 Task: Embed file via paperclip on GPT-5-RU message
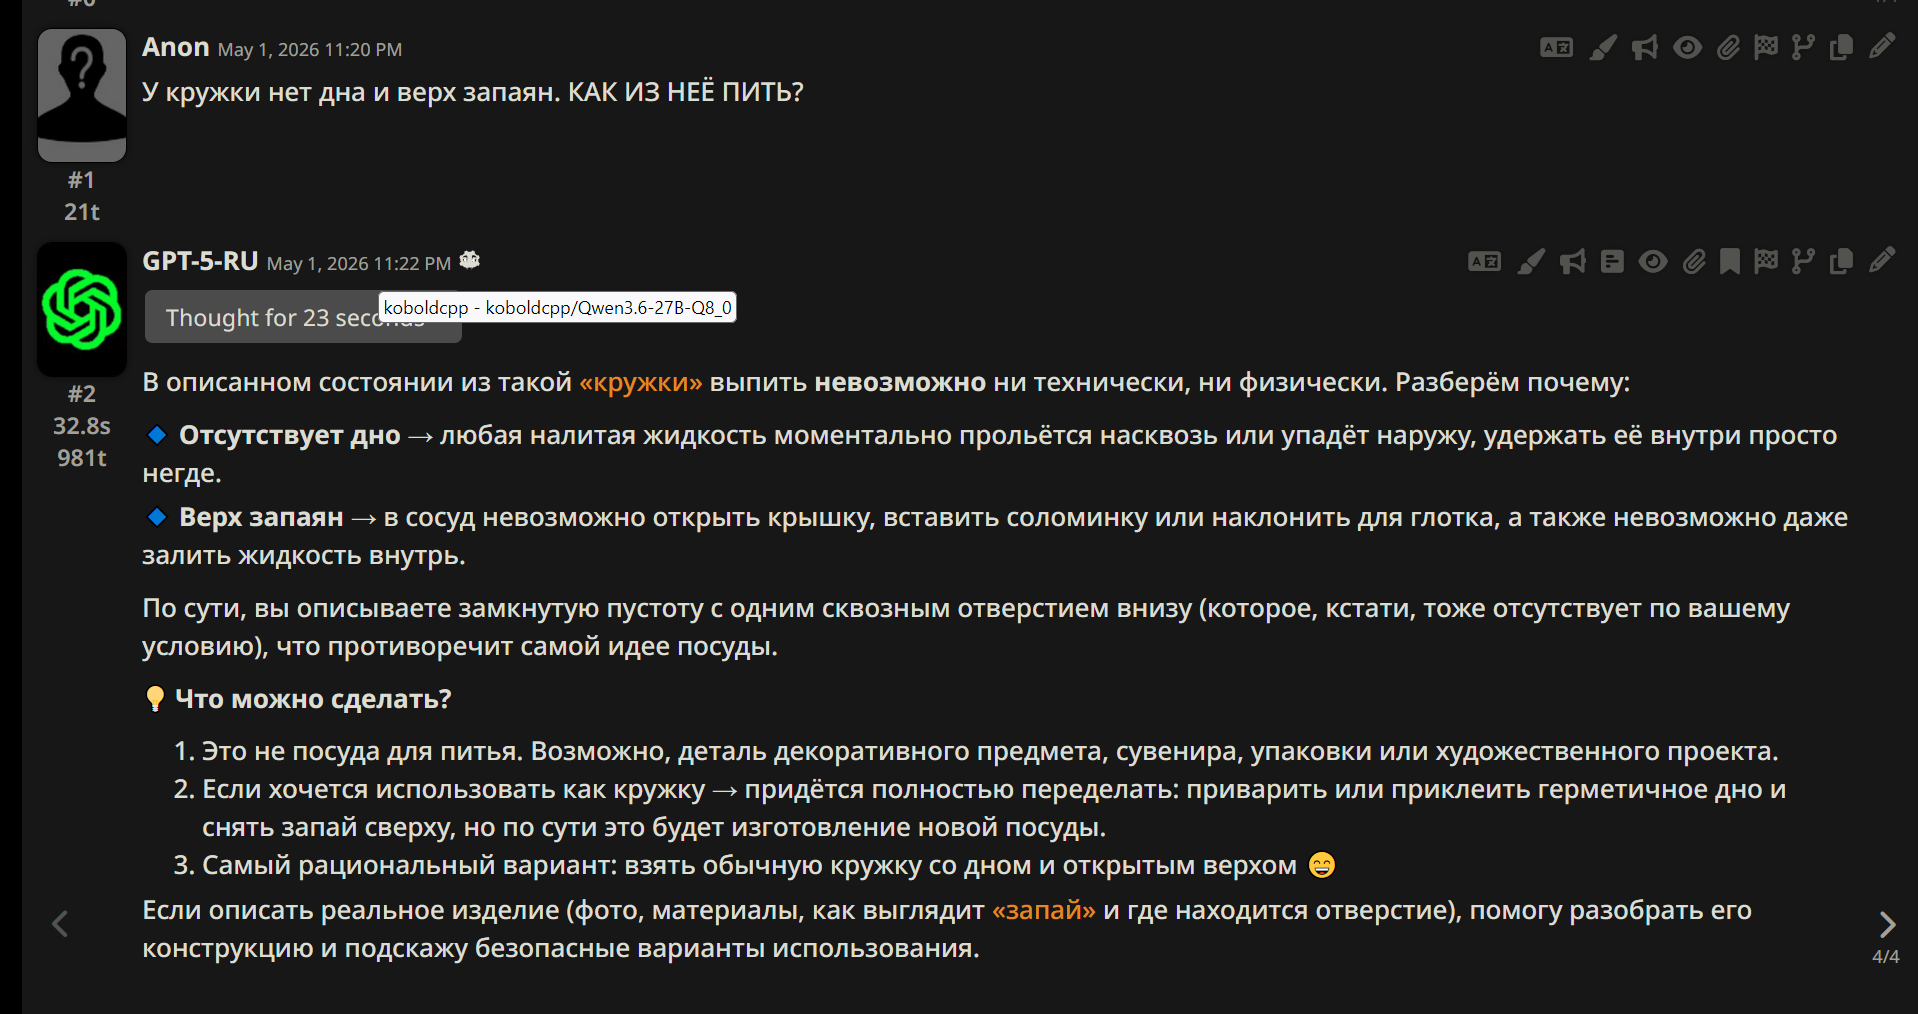(x=1693, y=262)
